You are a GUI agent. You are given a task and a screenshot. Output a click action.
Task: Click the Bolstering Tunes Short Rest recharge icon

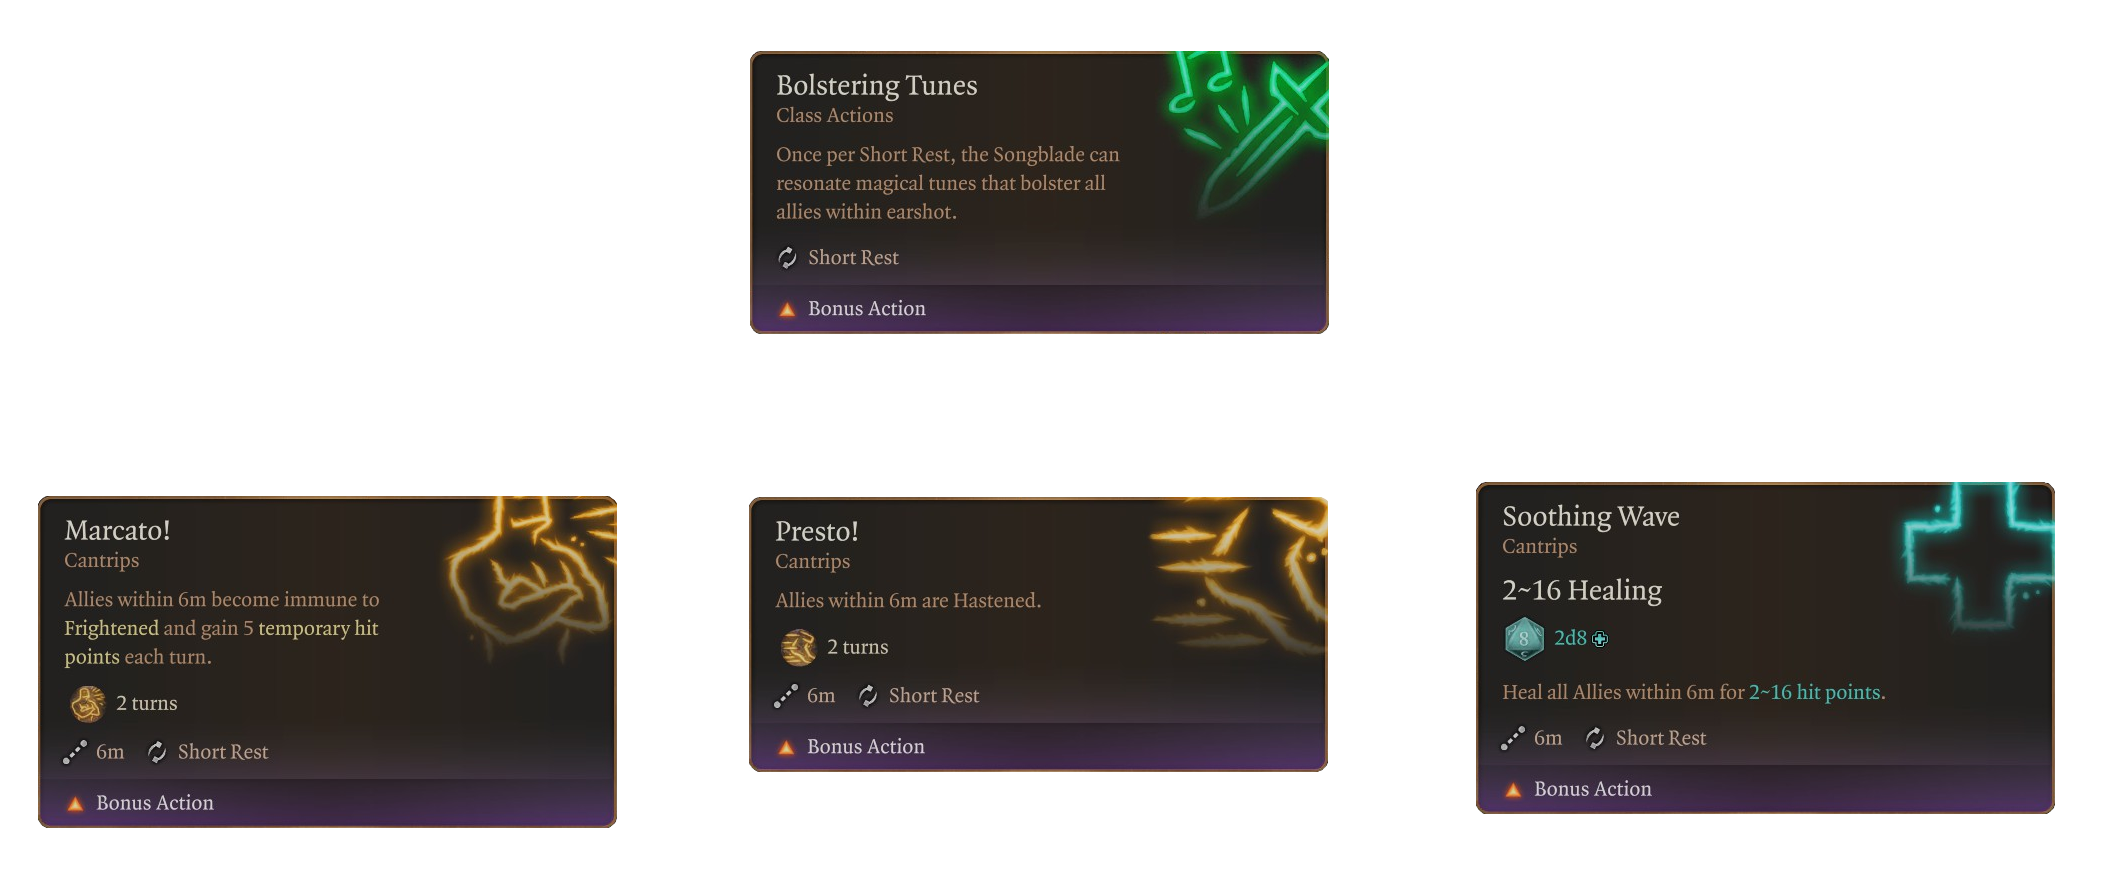tap(787, 258)
